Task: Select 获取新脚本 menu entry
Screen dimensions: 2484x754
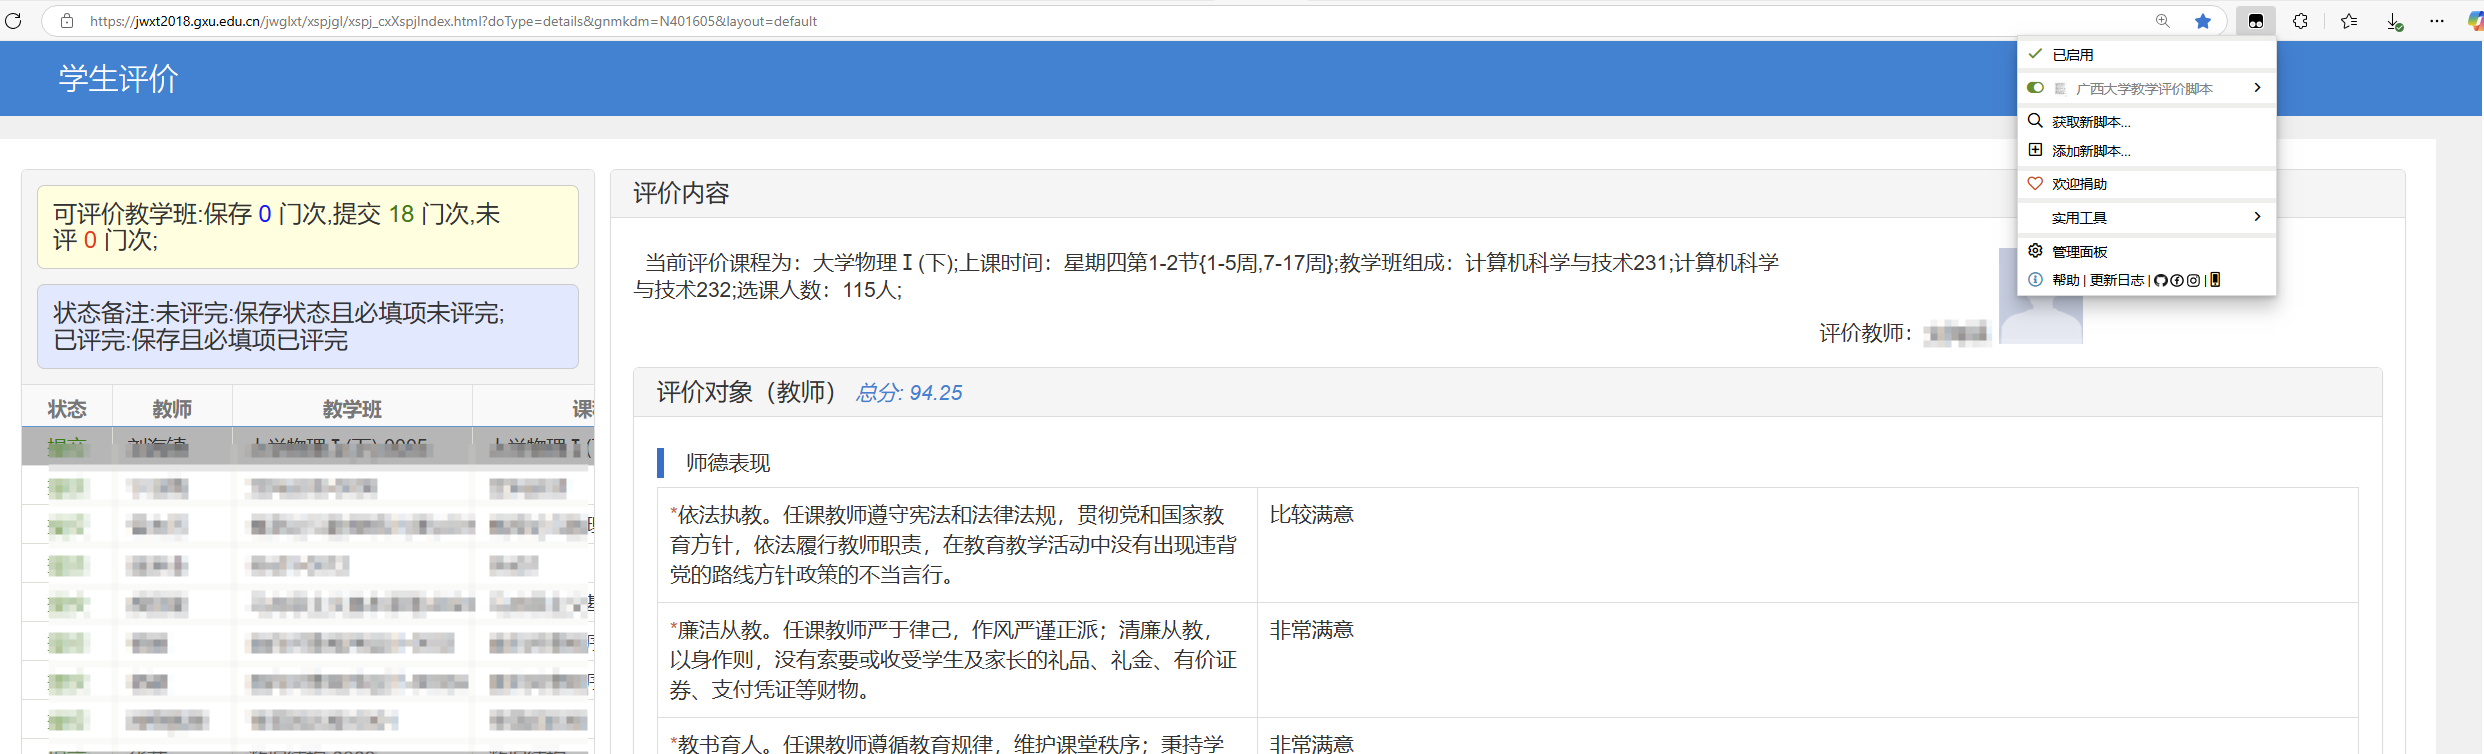Action: (x=2091, y=122)
